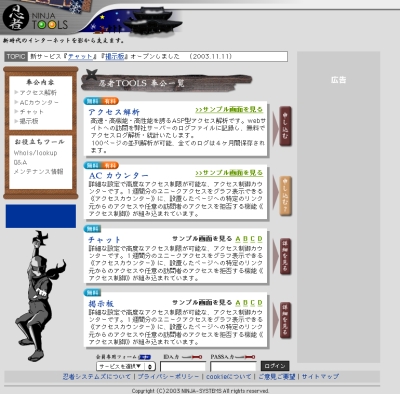Select 掲示板 in the sidebar menu
The height and width of the screenshot is (394, 400).
point(29,121)
